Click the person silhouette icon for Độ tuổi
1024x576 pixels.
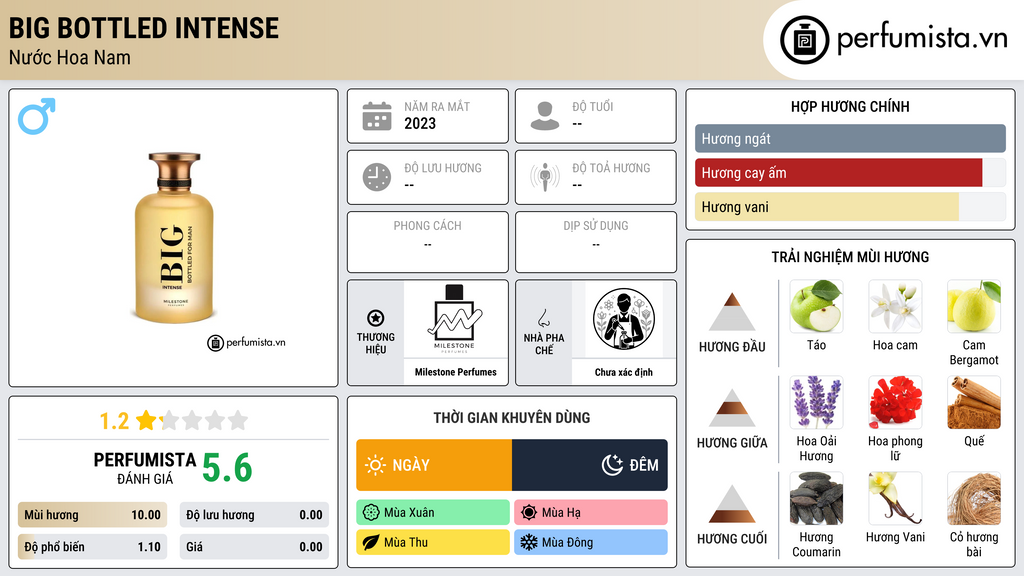click(x=545, y=116)
